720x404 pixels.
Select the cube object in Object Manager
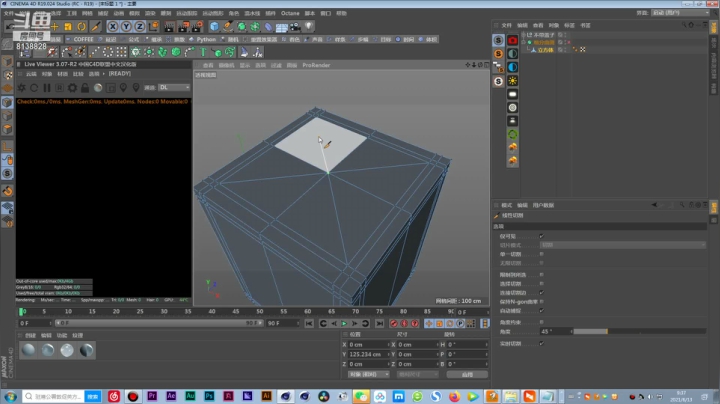point(545,50)
